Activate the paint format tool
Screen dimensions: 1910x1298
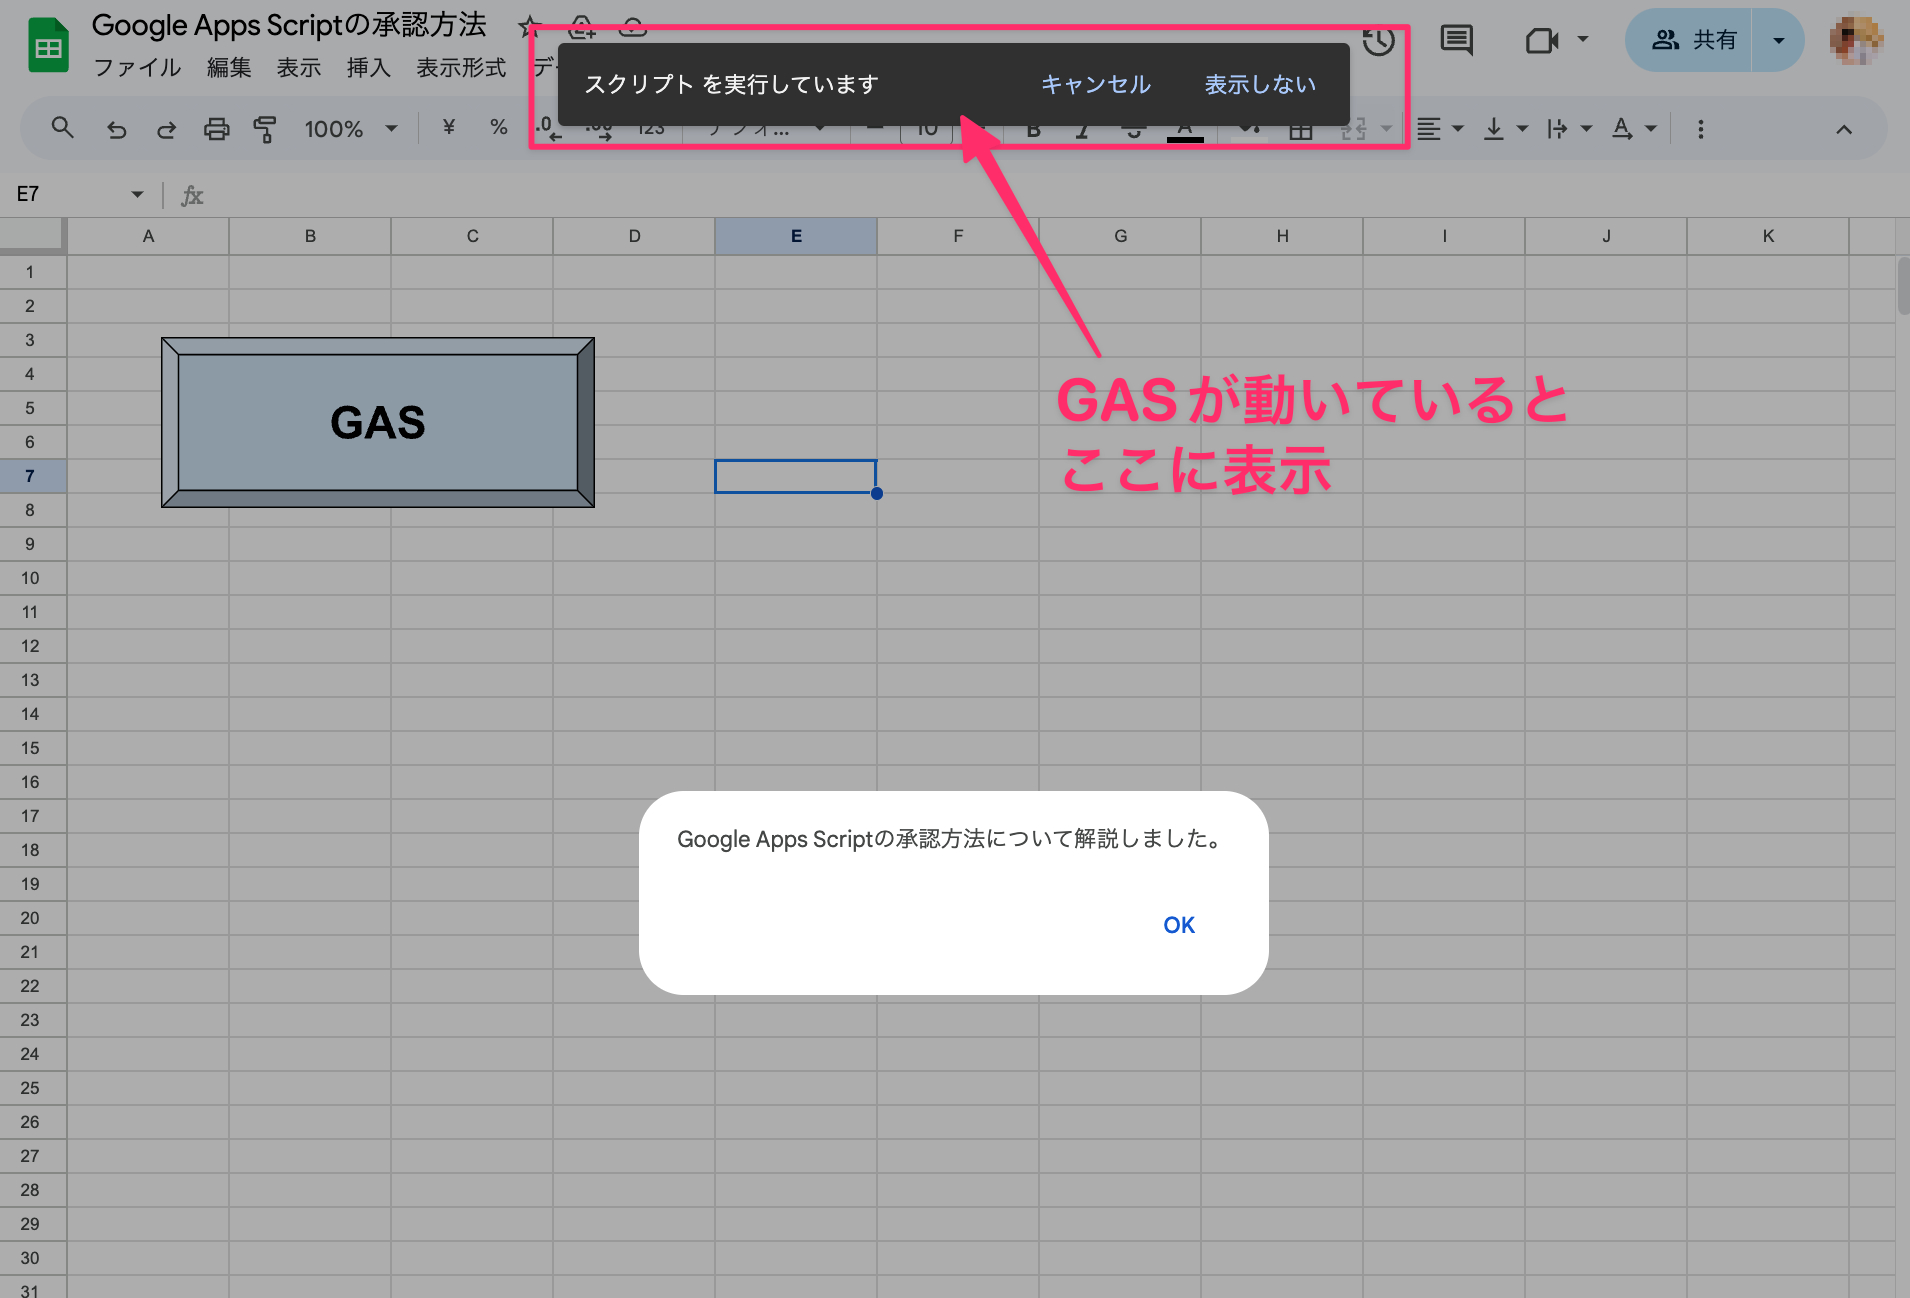(265, 129)
